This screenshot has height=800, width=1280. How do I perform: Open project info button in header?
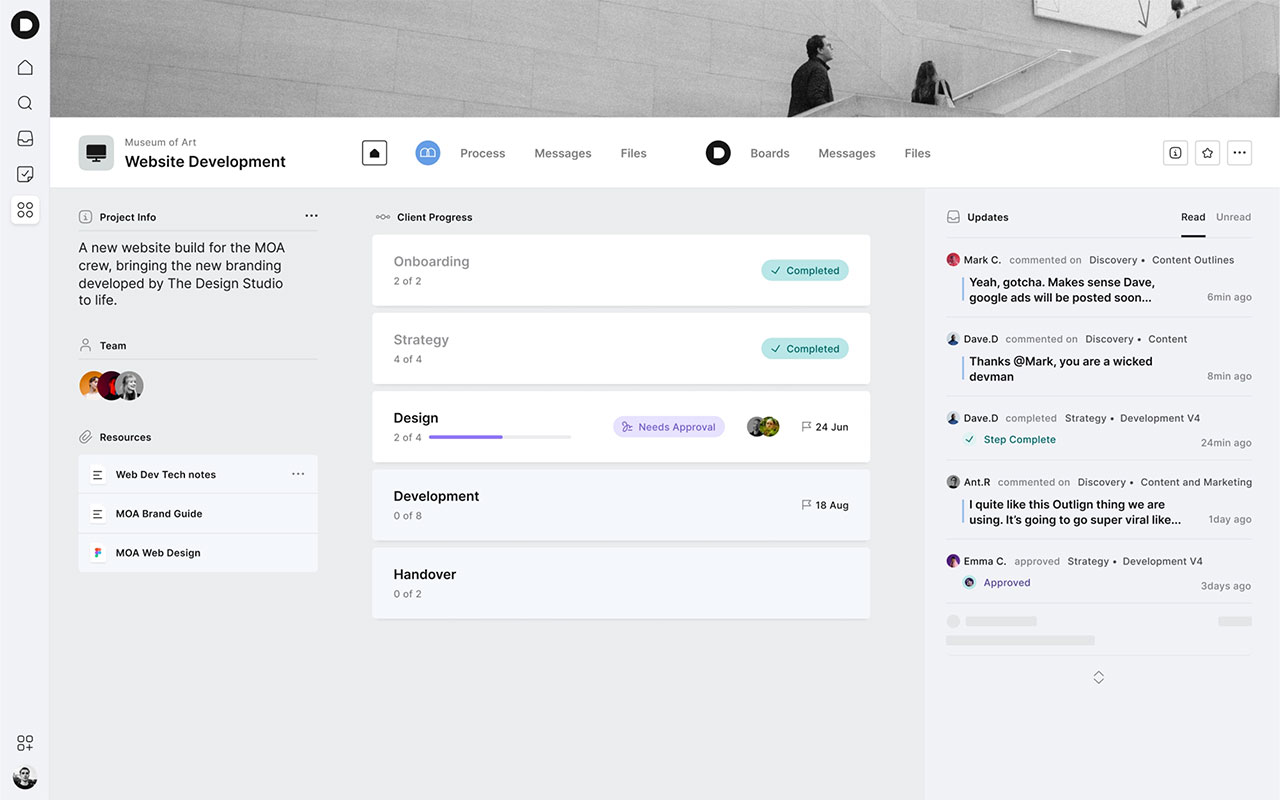click(x=1175, y=153)
